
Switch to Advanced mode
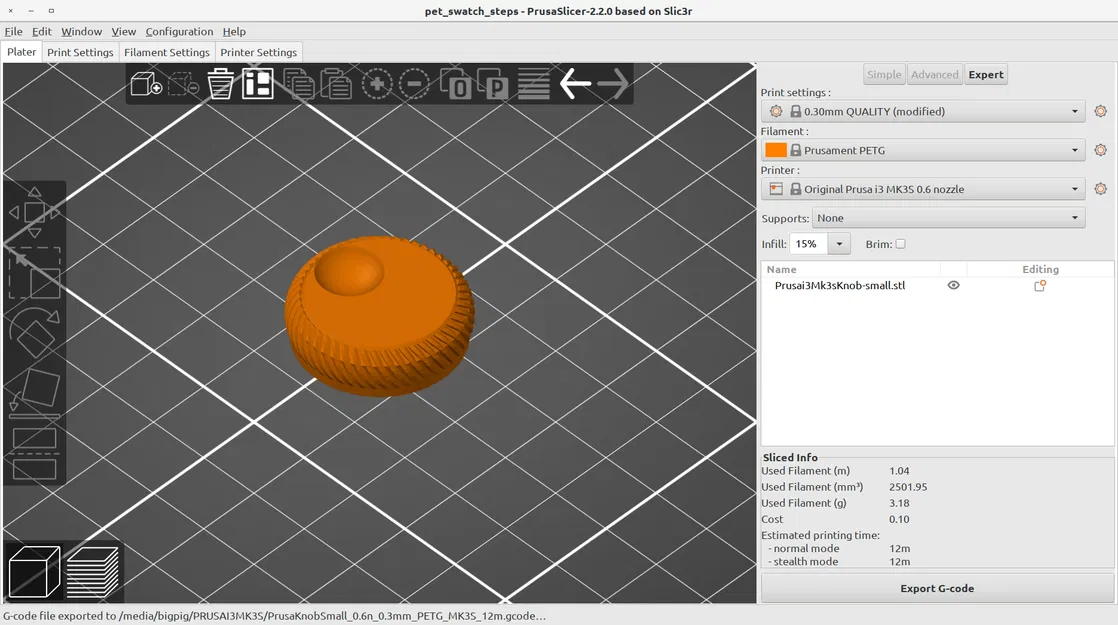click(935, 74)
